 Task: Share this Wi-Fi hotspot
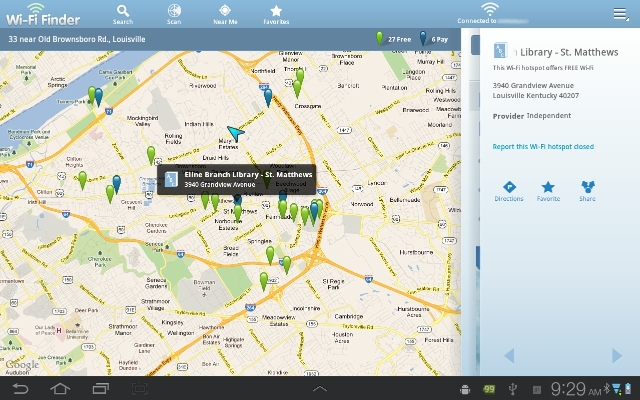click(x=587, y=191)
